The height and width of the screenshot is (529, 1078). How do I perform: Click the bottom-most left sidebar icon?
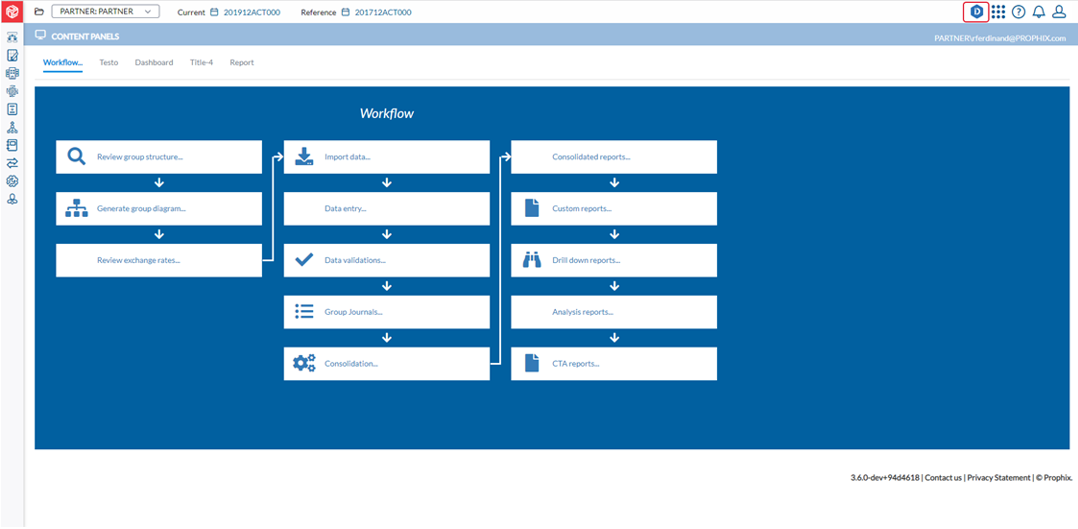tap(12, 199)
